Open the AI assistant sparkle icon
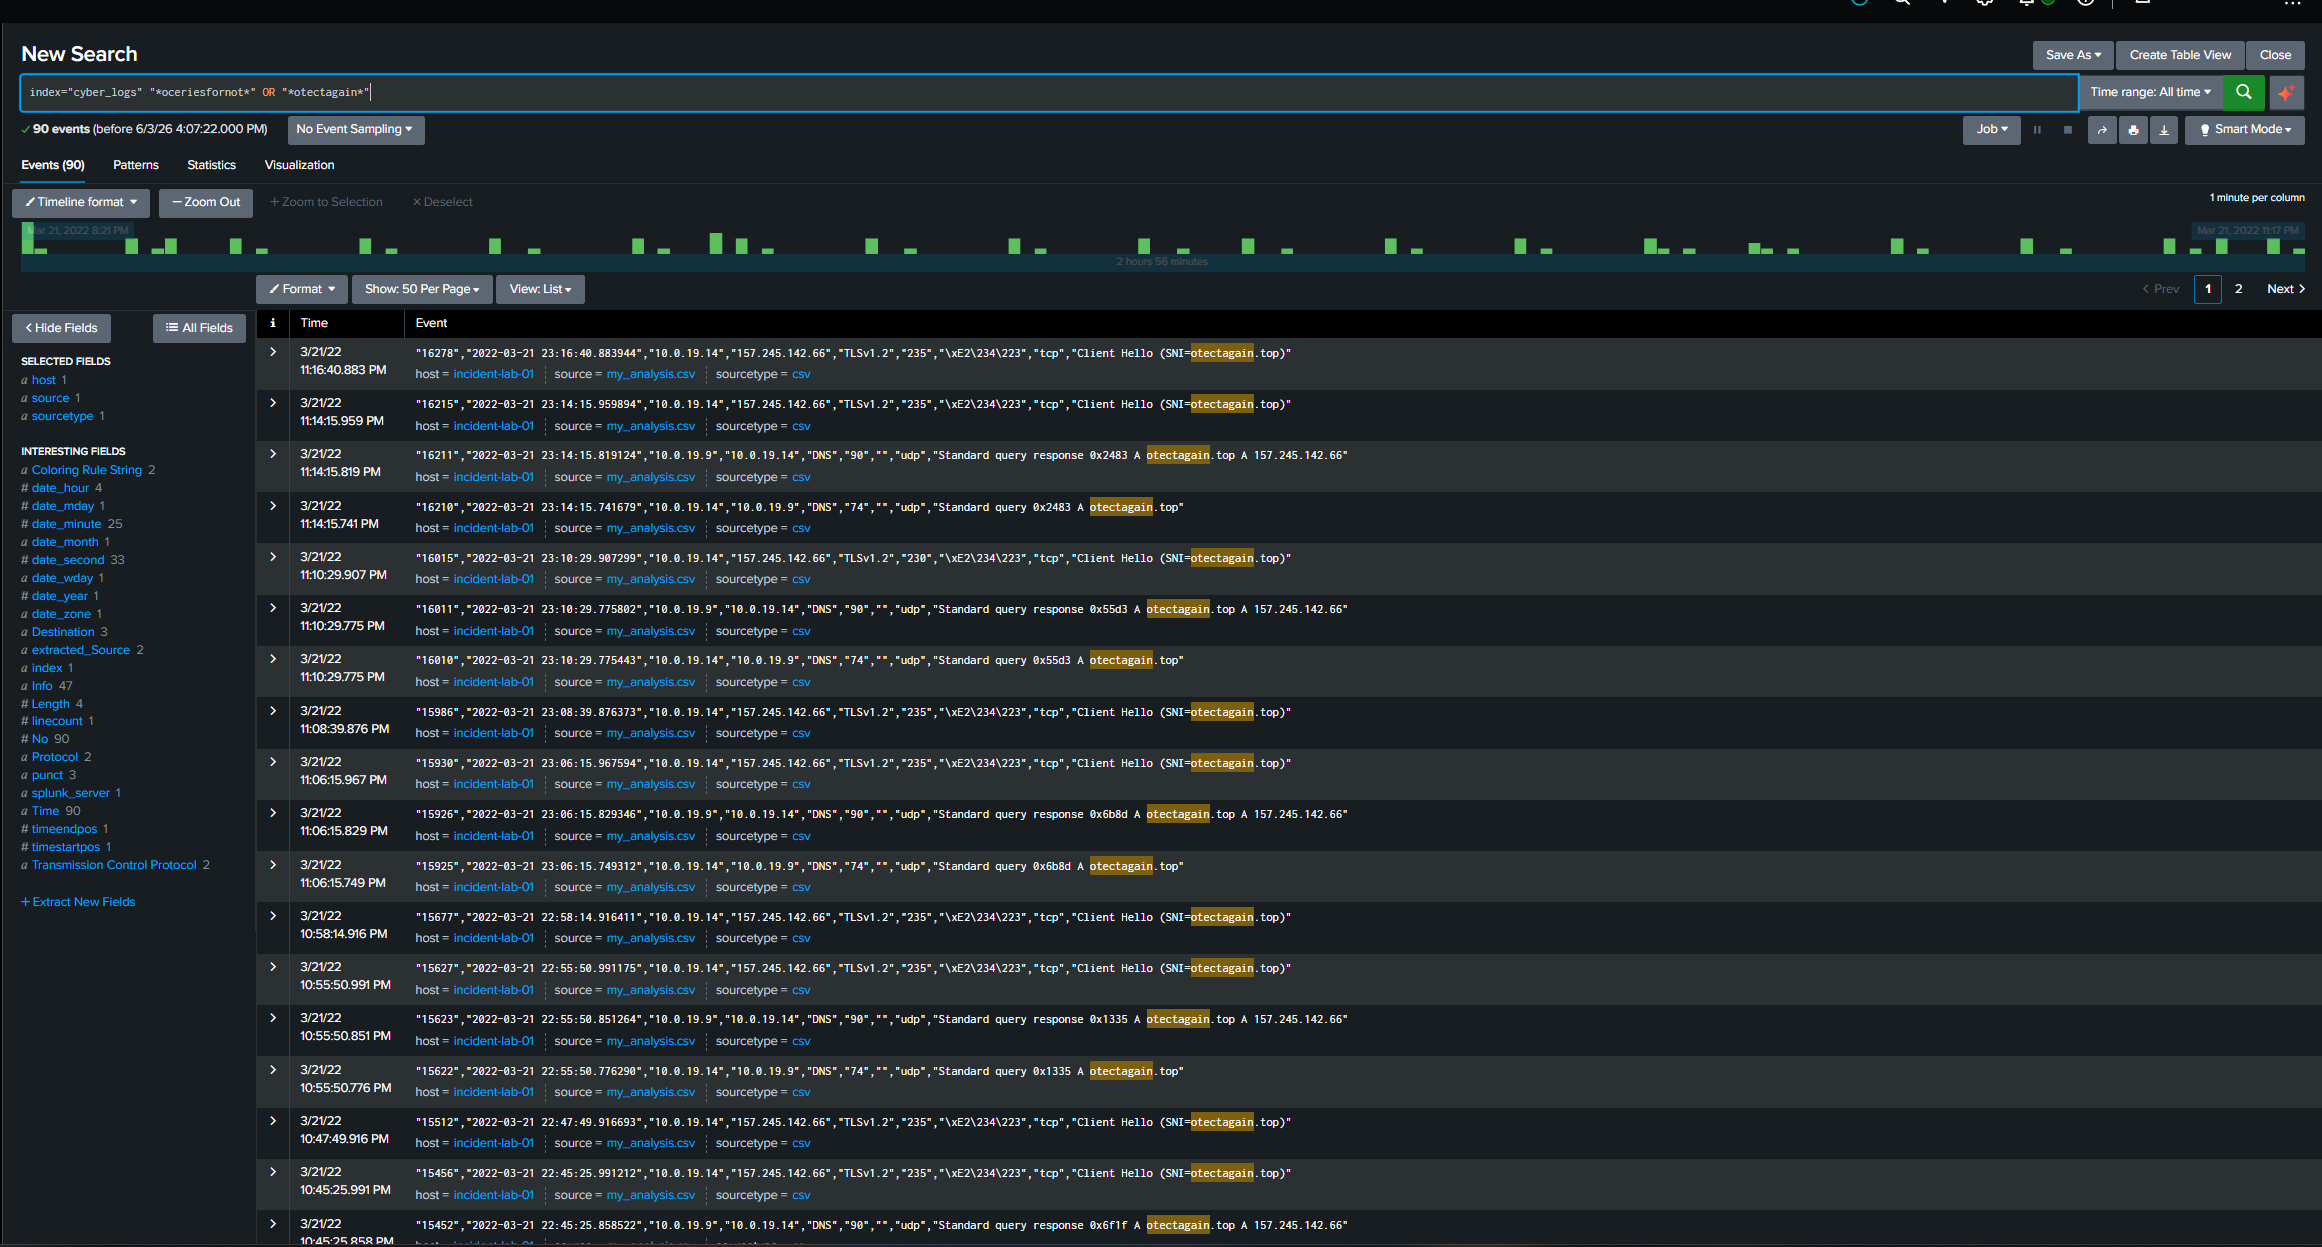Image resolution: width=2322 pixels, height=1247 pixels. pos(2286,92)
